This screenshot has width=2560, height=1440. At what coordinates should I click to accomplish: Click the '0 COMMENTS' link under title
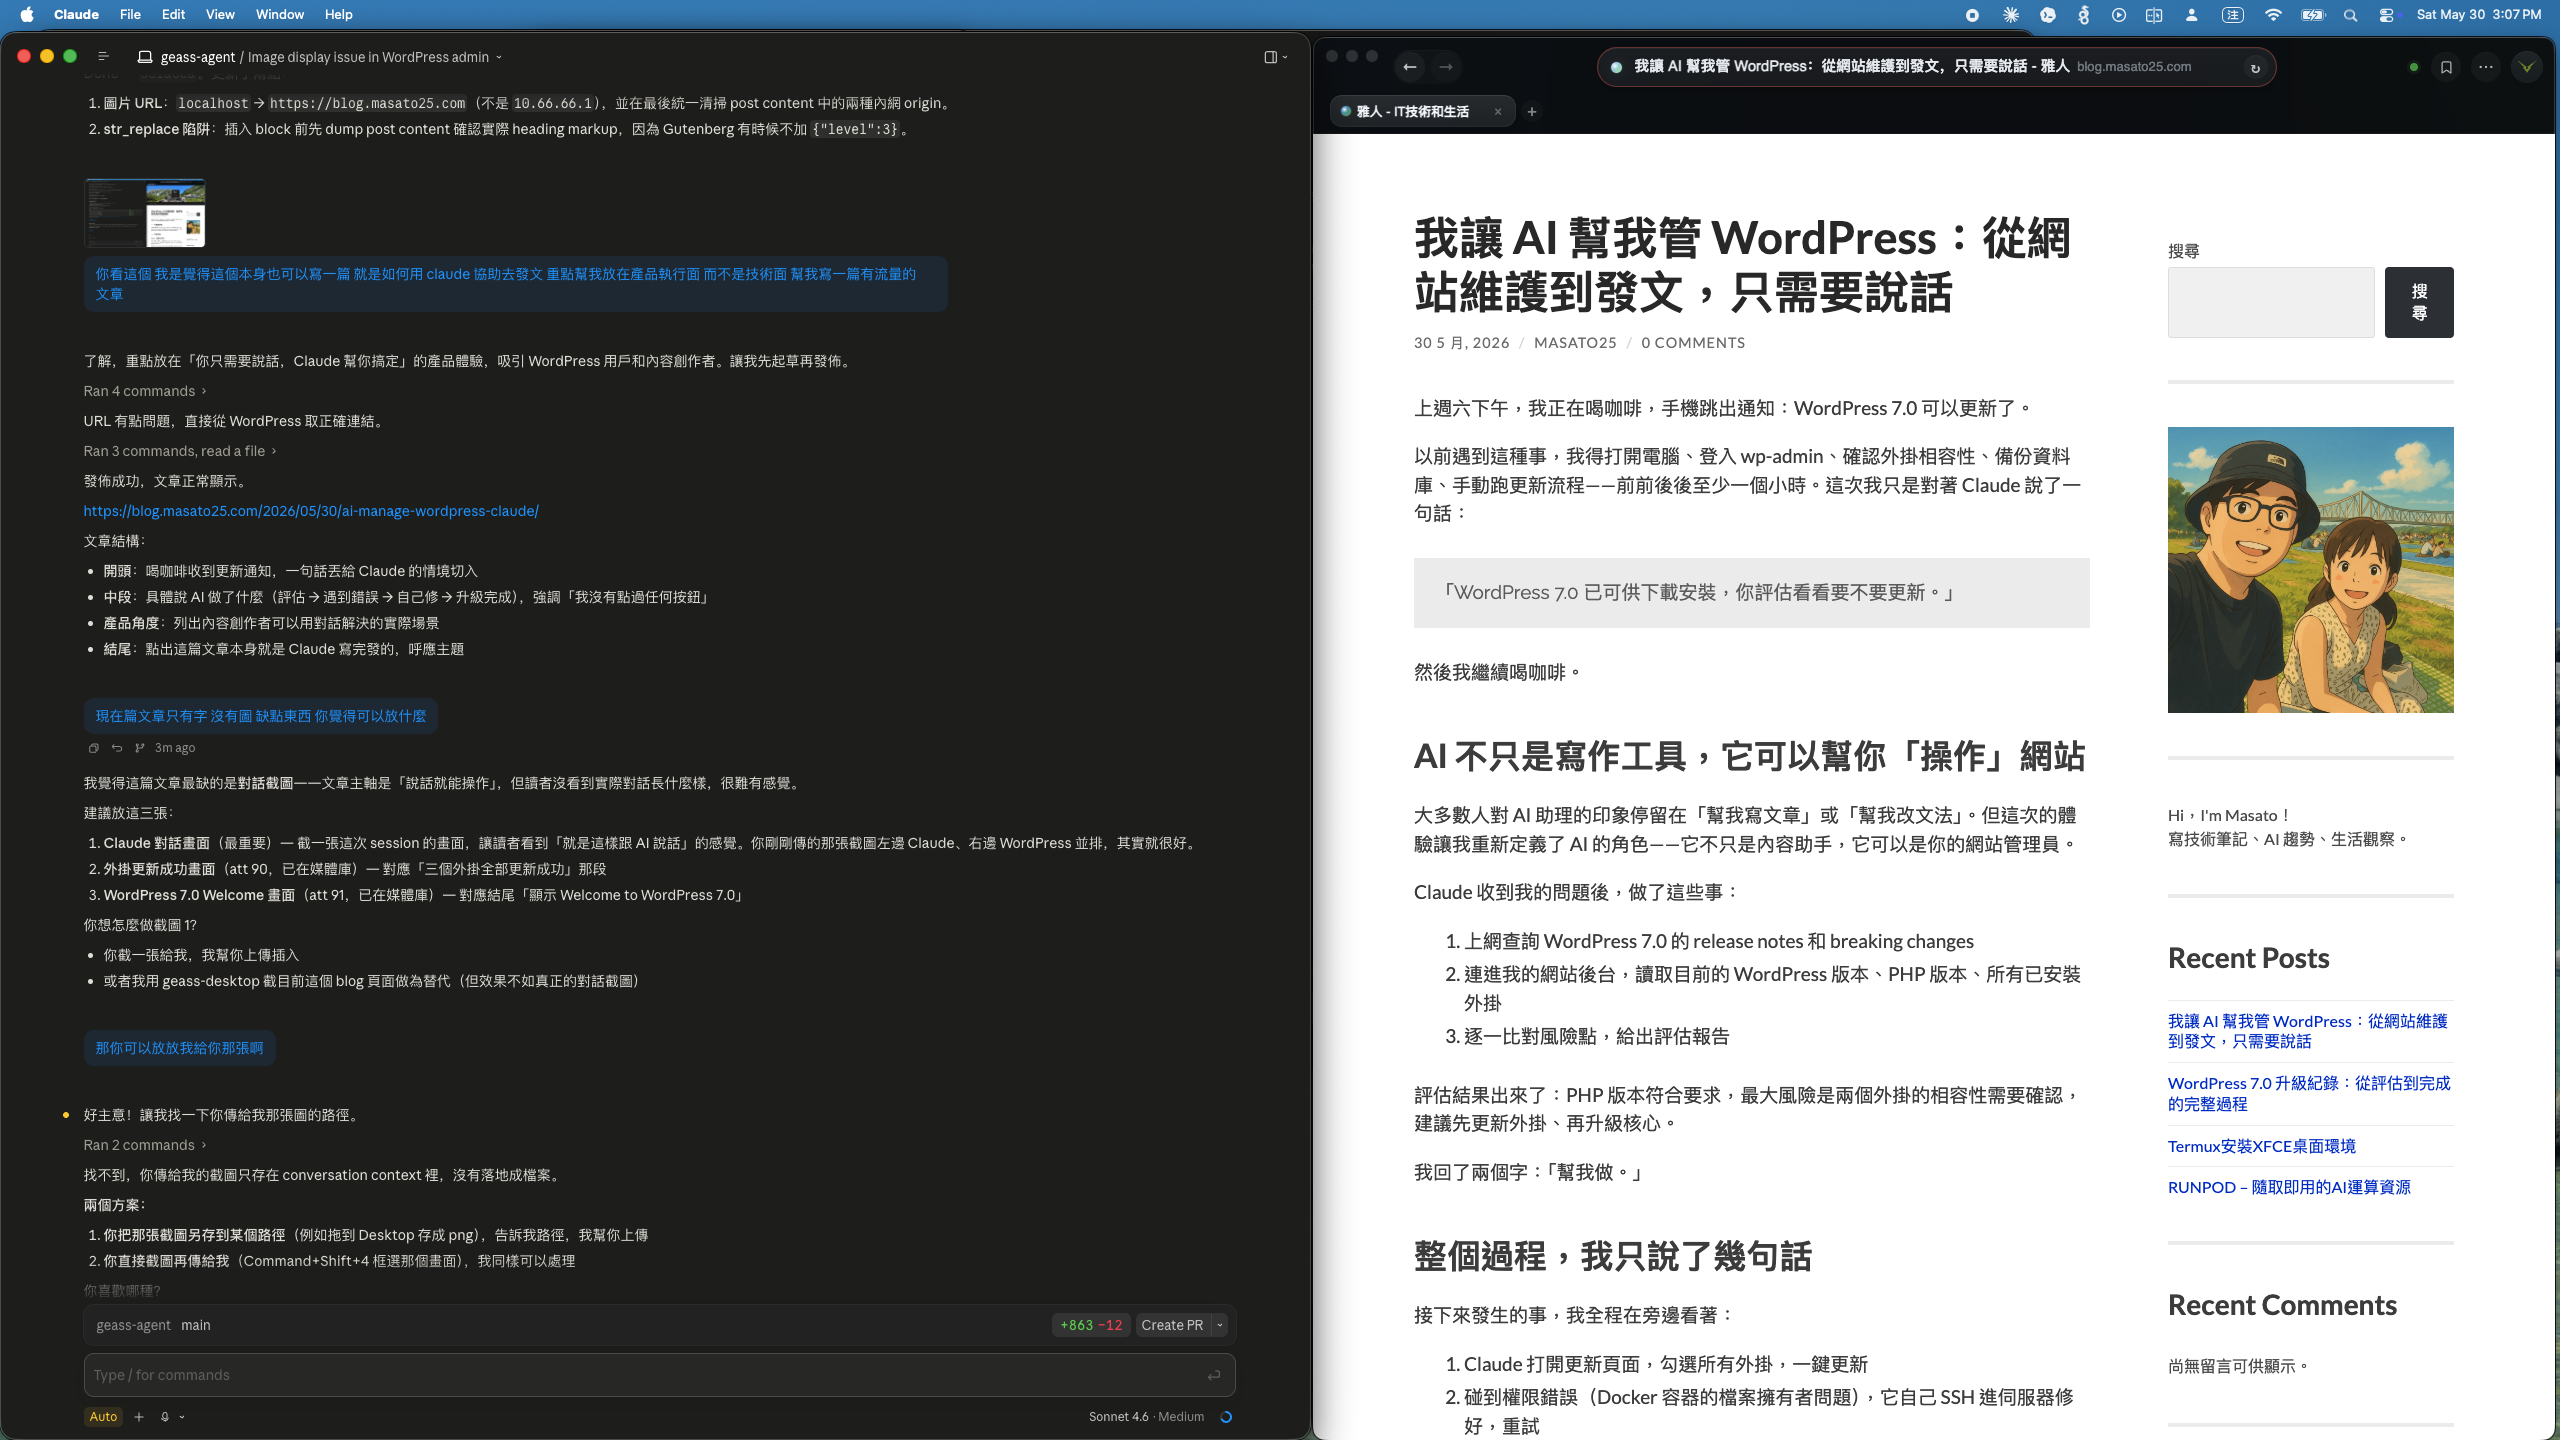(1693, 343)
